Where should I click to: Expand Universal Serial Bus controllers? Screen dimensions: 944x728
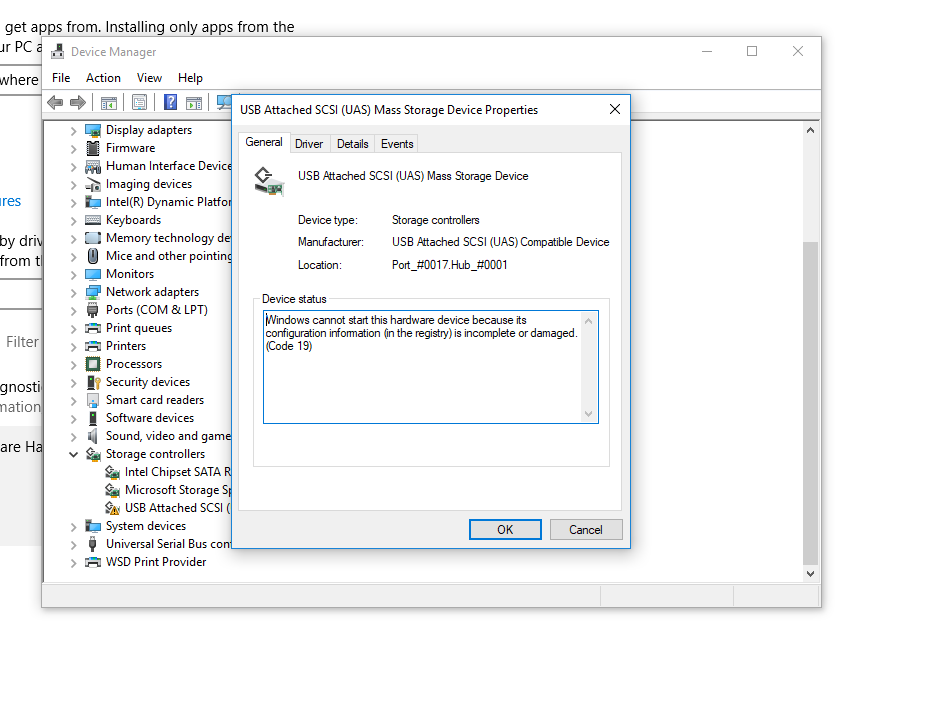coord(72,543)
